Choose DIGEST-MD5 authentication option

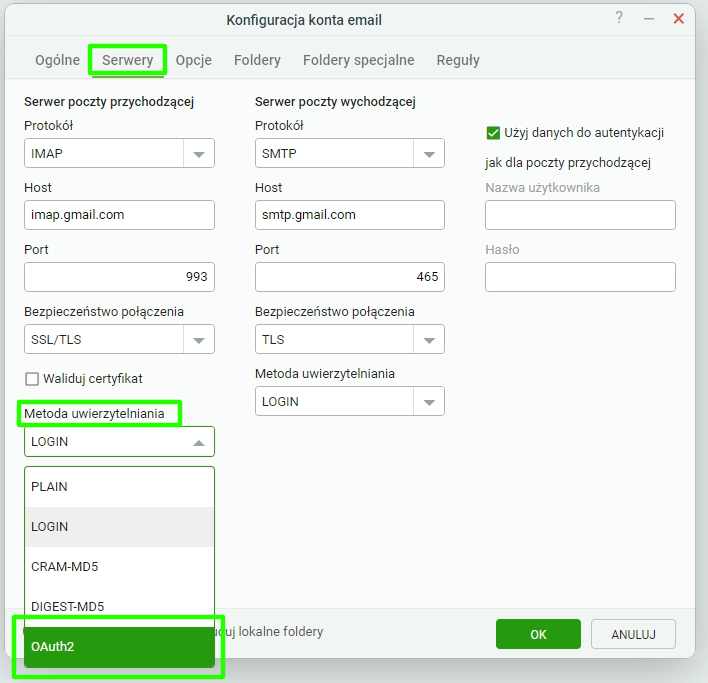click(119, 606)
